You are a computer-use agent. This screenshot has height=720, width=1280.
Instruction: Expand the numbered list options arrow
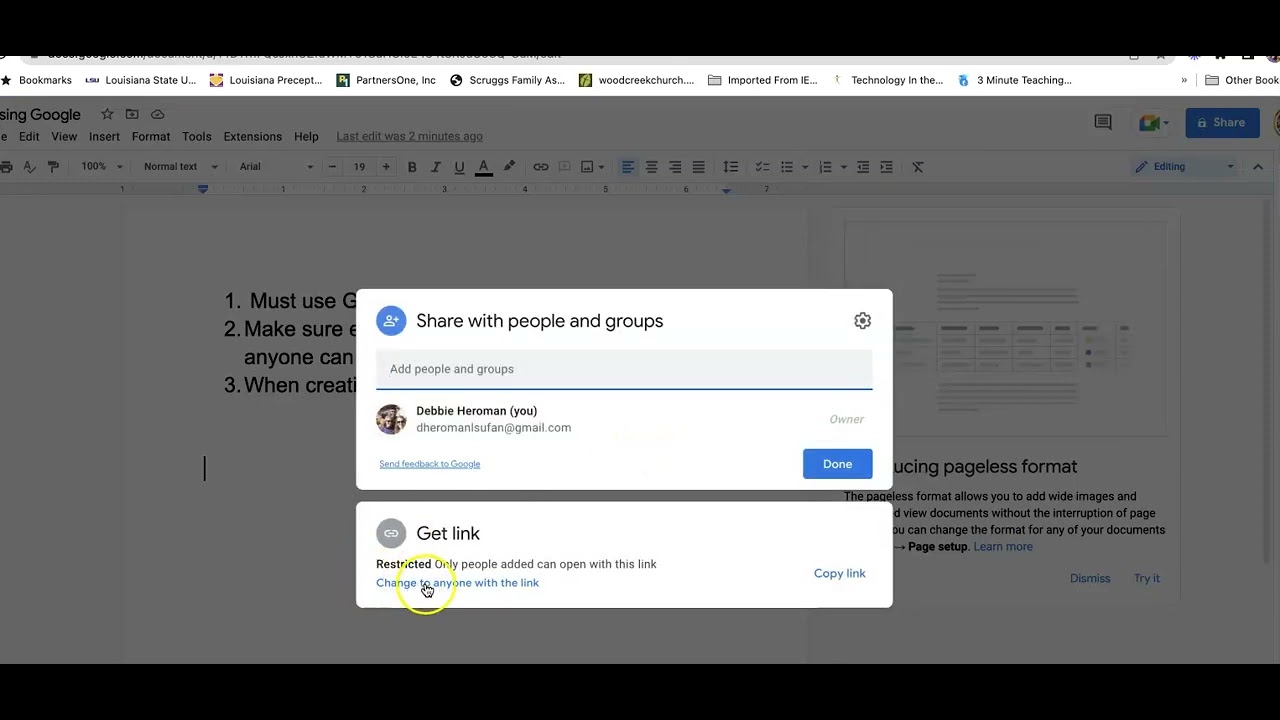(844, 167)
